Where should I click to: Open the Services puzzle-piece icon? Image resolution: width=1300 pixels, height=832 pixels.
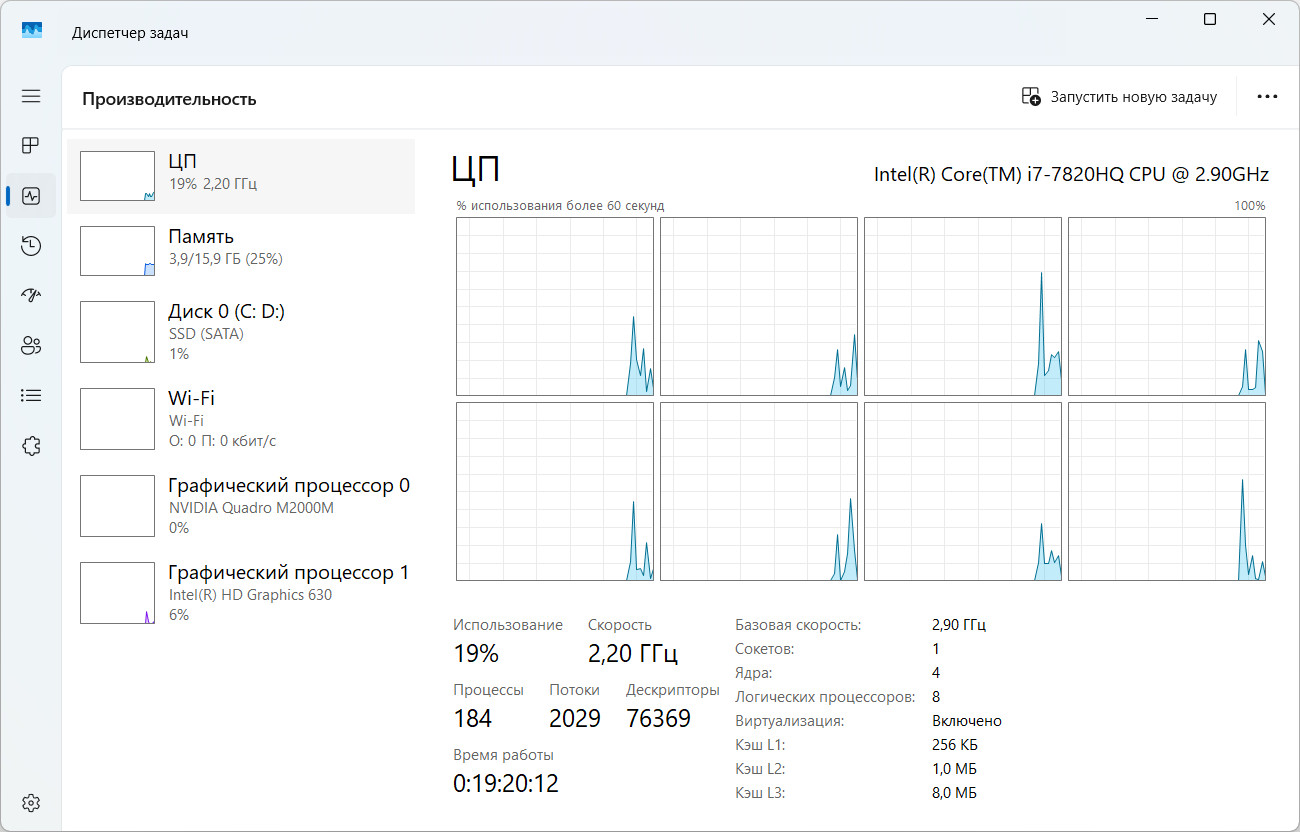tap(31, 446)
